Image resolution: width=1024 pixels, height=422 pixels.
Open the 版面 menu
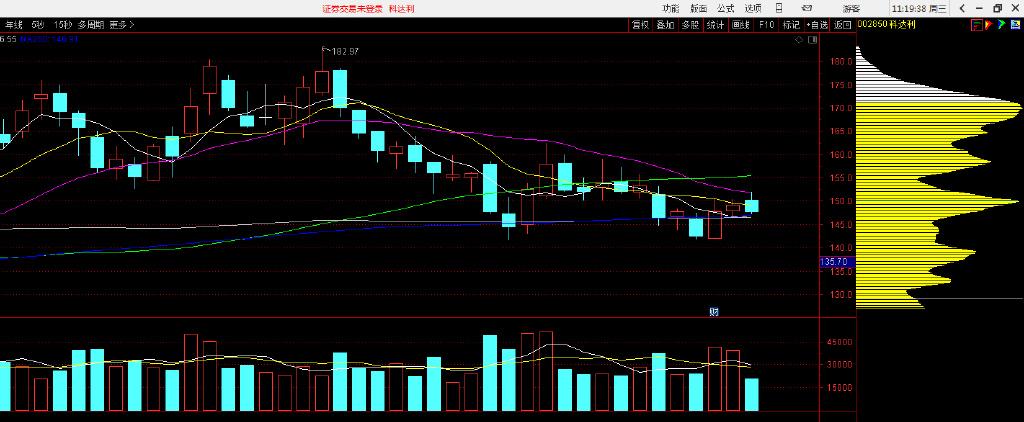pos(698,8)
